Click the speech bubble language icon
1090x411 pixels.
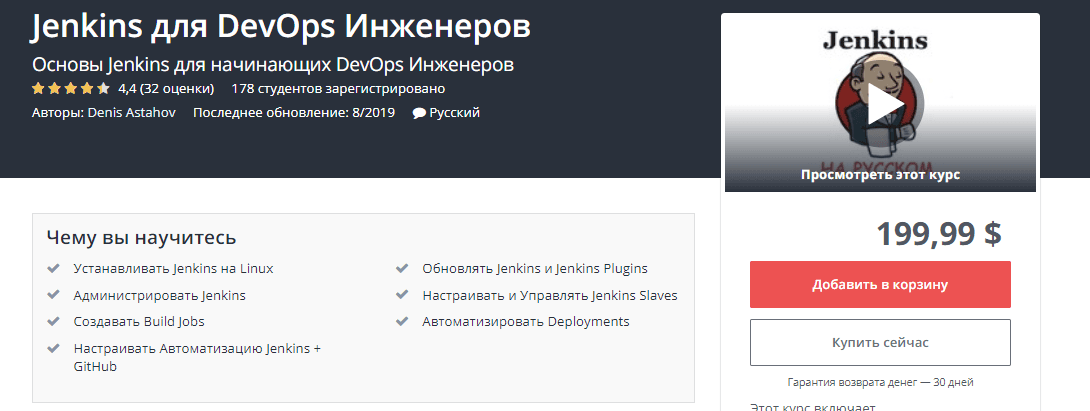pyautogui.click(x=419, y=113)
